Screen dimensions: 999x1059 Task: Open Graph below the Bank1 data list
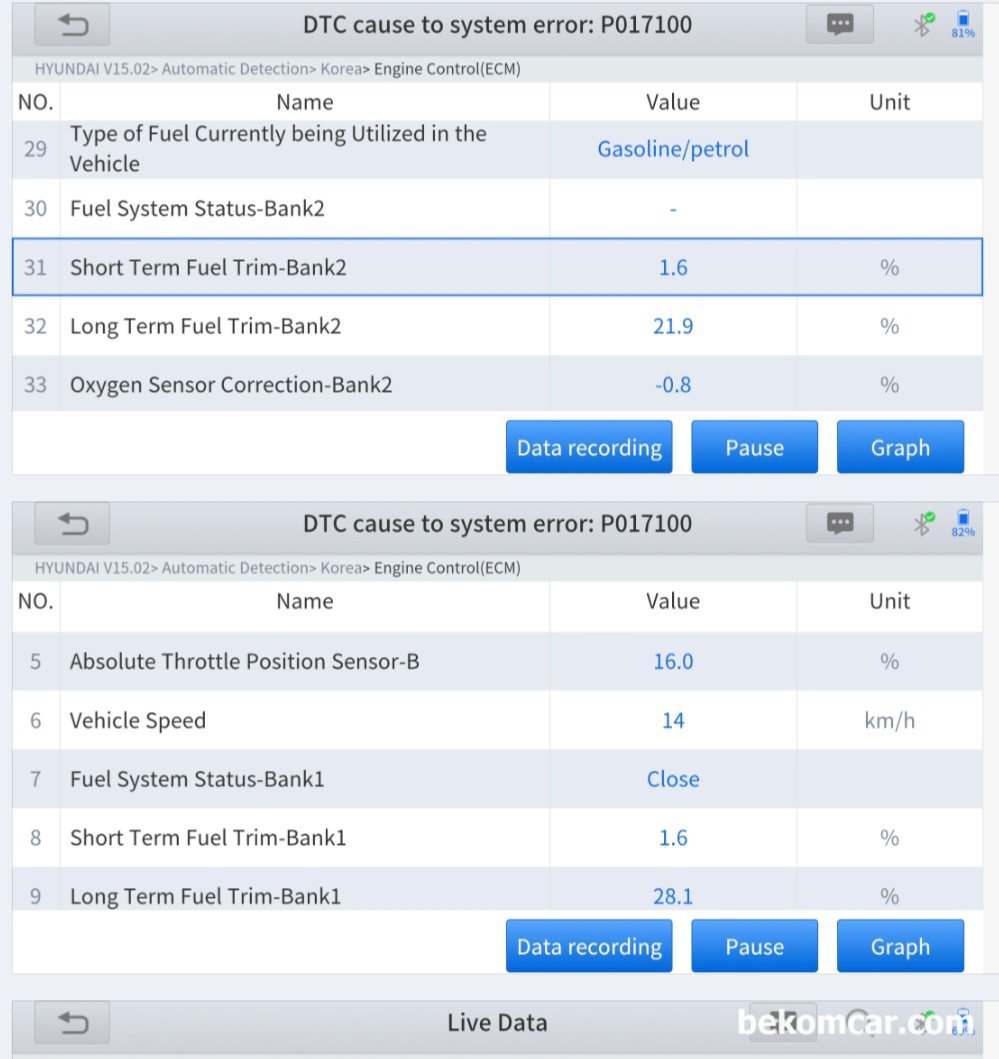[900, 946]
